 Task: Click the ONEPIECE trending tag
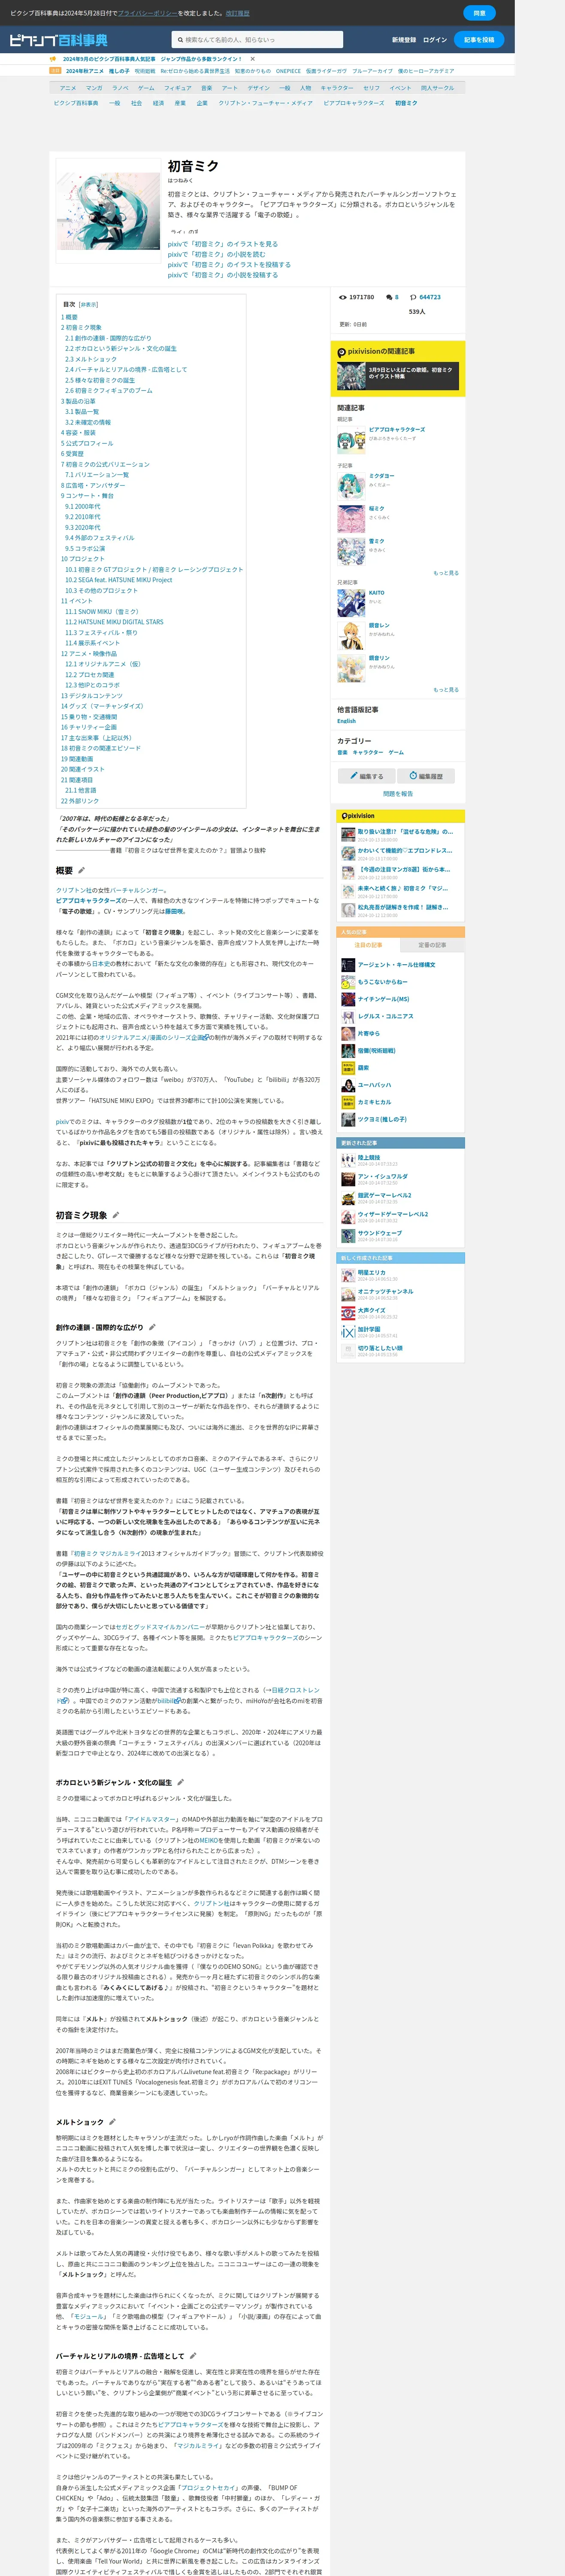288,71
